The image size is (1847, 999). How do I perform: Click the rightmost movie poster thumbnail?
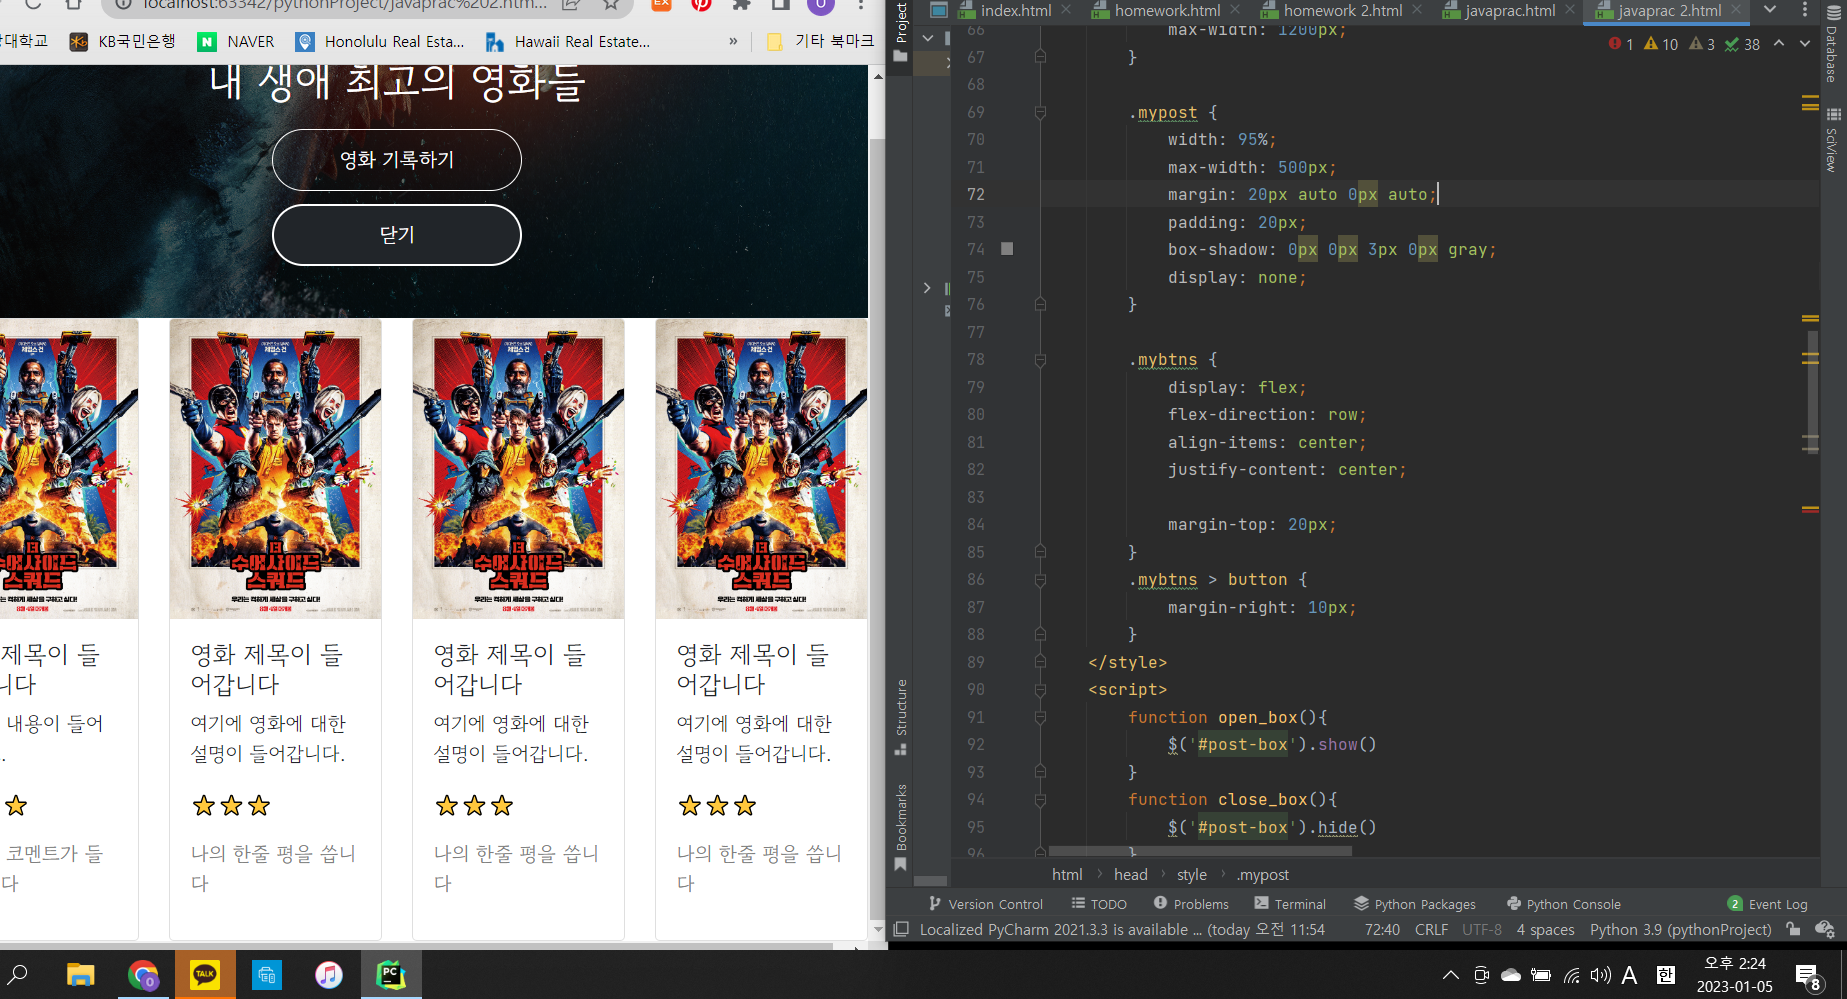click(761, 469)
